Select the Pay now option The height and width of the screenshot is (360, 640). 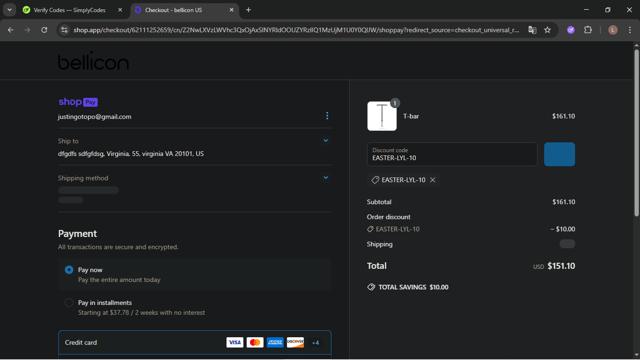pyautogui.click(x=69, y=270)
